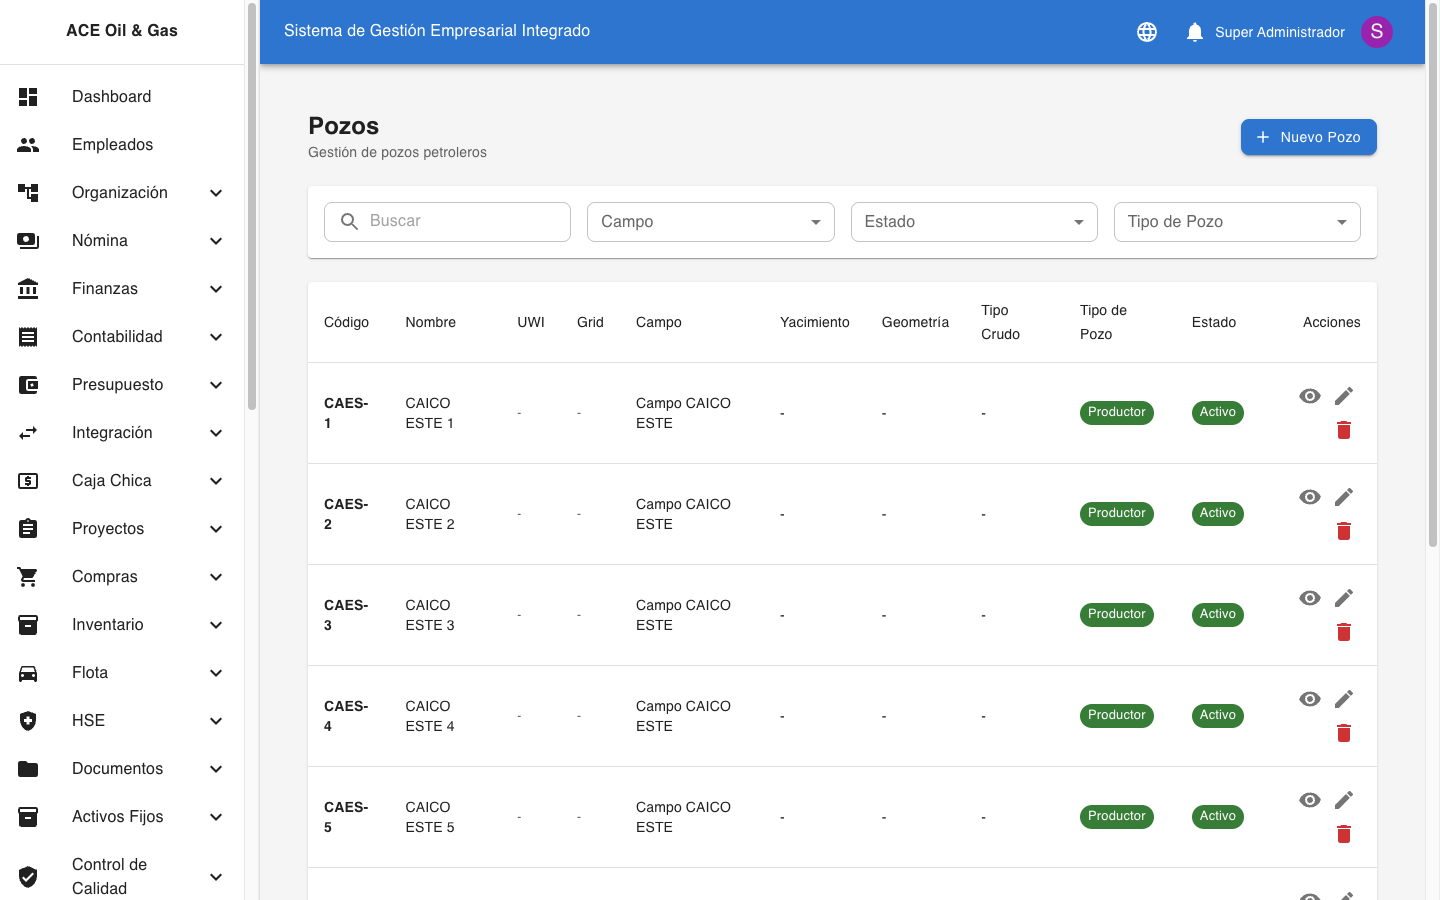The width and height of the screenshot is (1440, 900).
Task: Click the Buscar search field
Action: [x=460, y=222]
